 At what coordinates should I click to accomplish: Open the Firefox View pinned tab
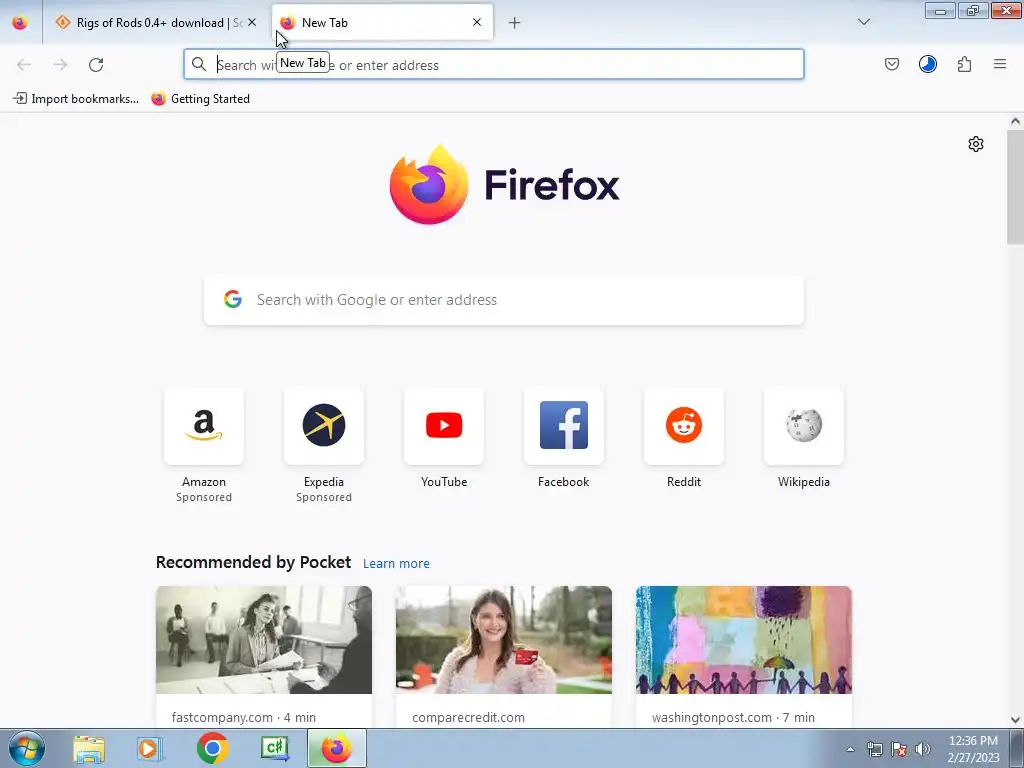(x=20, y=23)
